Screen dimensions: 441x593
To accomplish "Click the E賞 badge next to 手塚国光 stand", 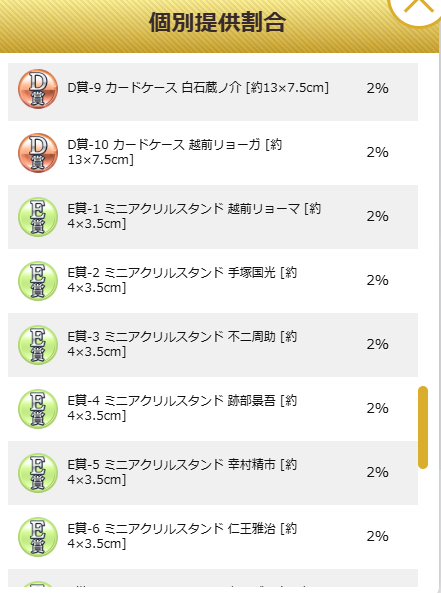I will click(38, 281).
